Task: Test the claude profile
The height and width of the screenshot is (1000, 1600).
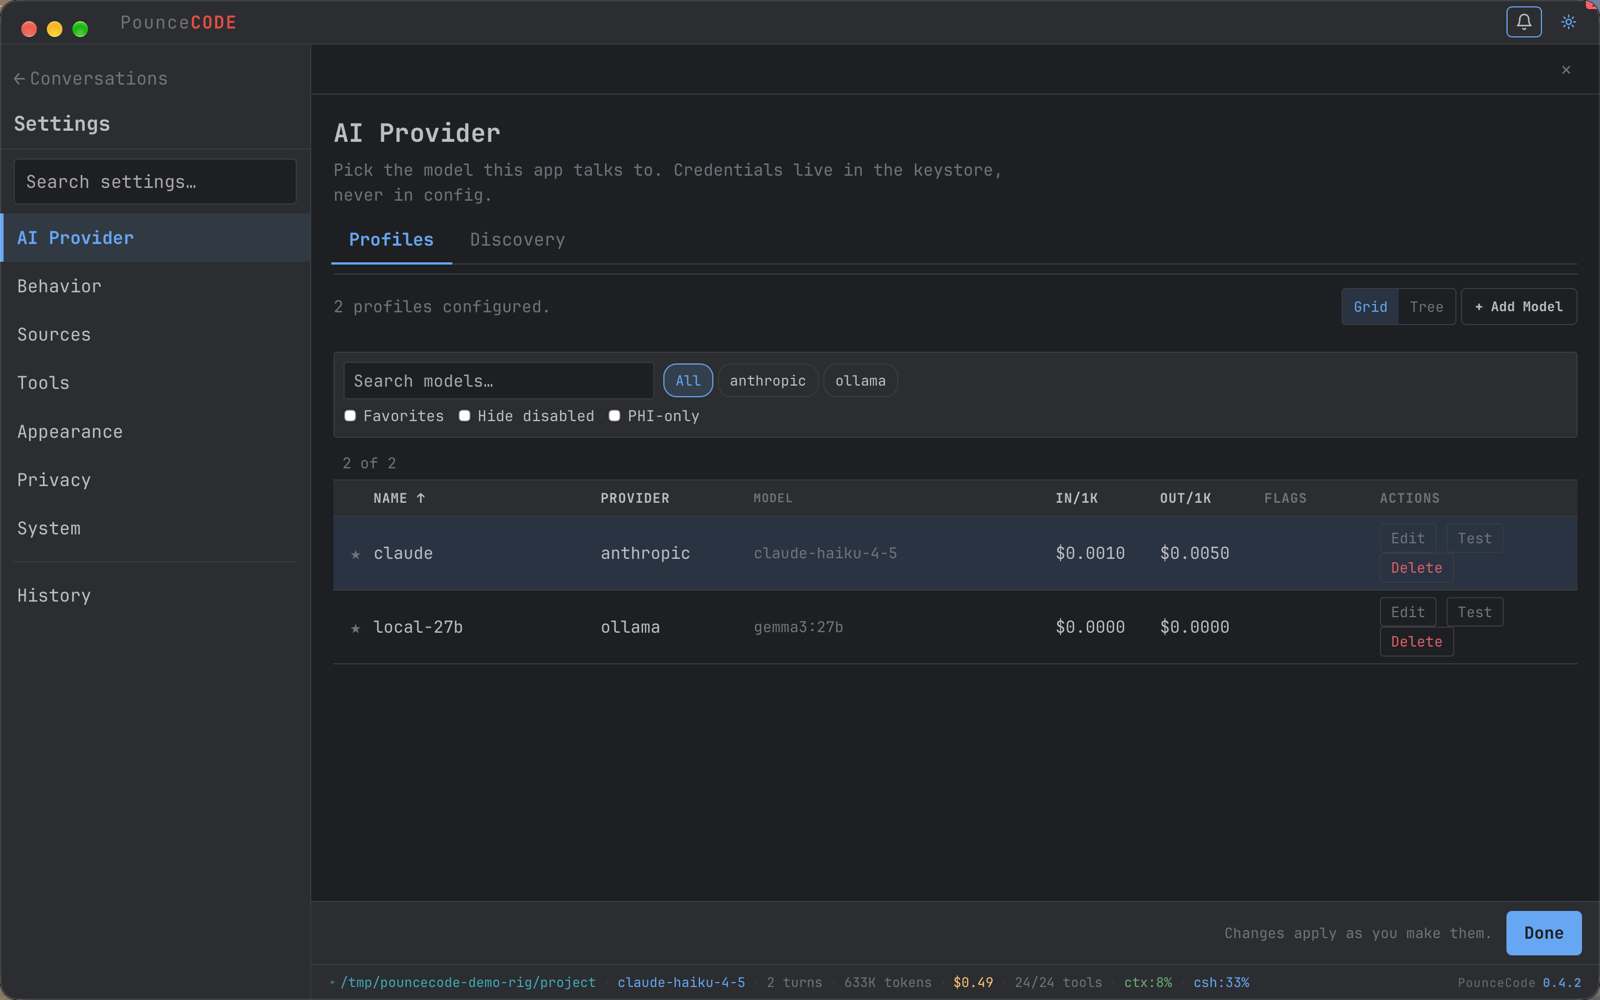Action: point(1474,538)
